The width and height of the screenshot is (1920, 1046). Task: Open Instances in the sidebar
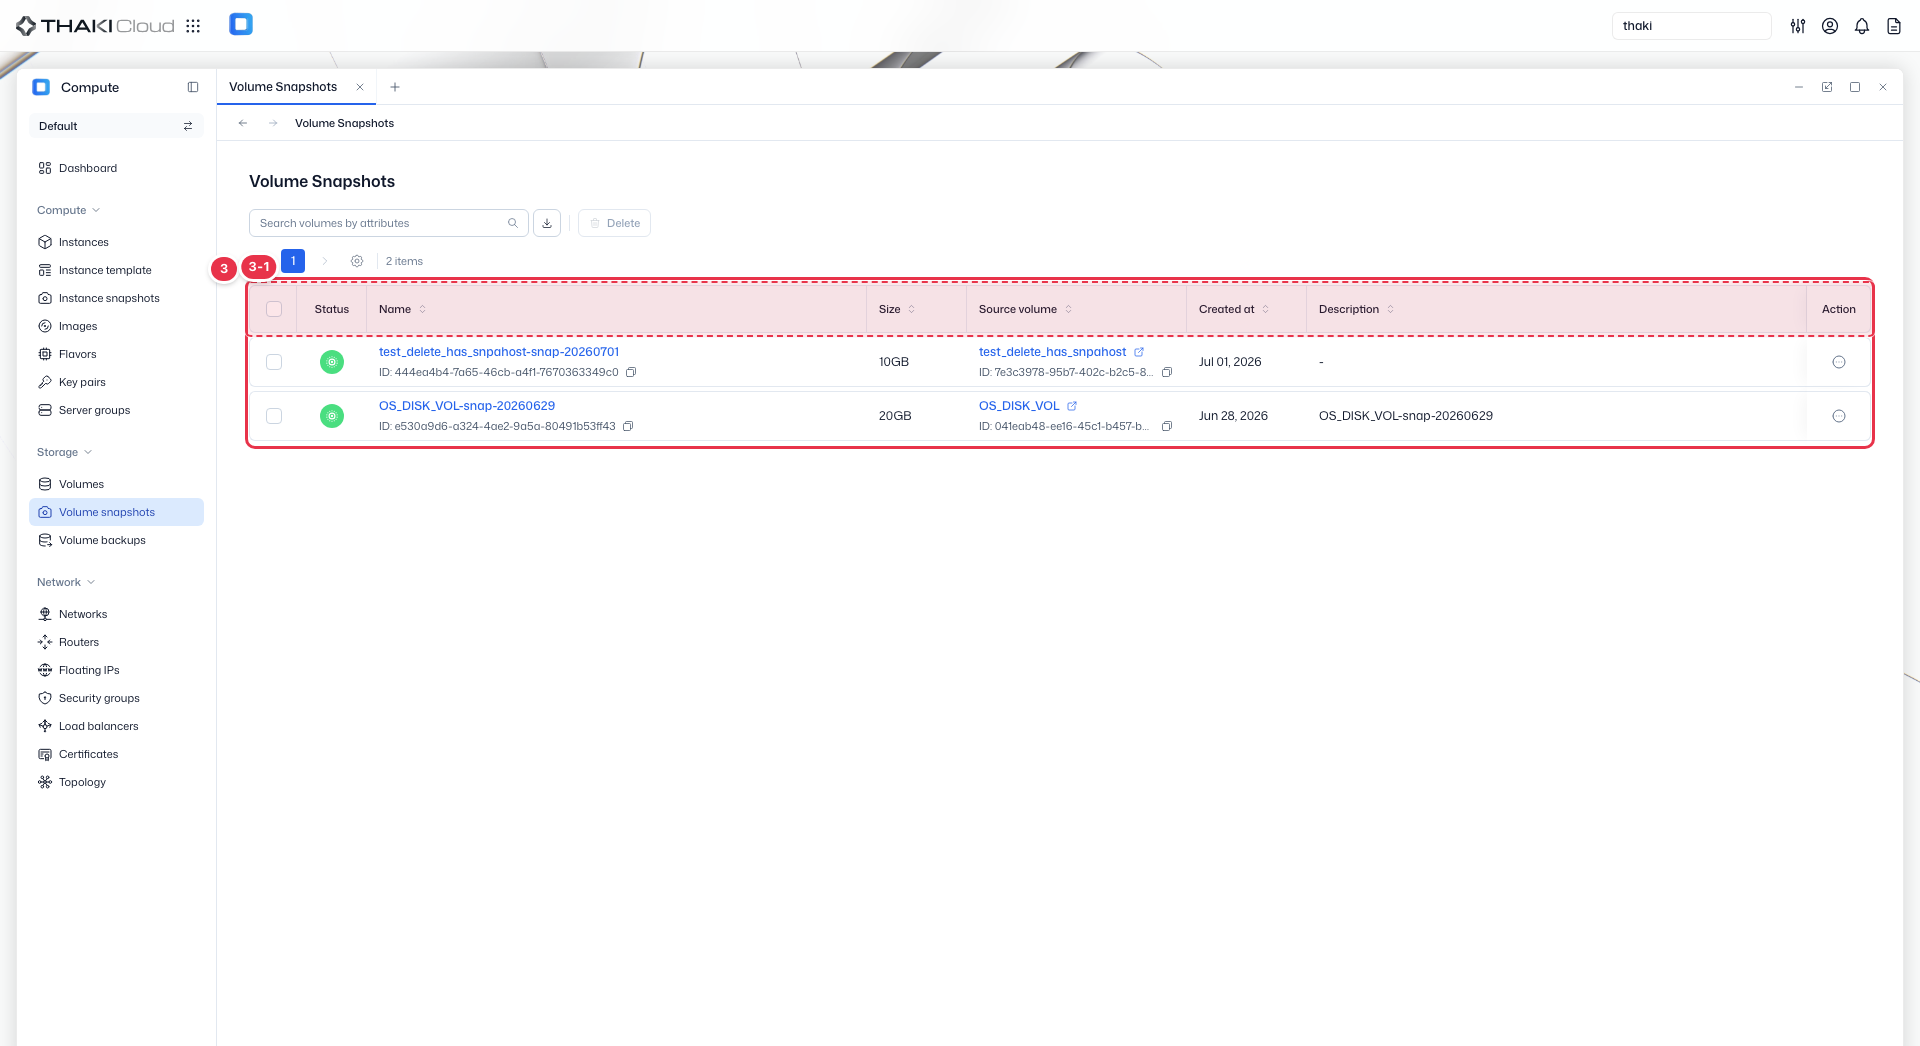[x=116, y=242]
